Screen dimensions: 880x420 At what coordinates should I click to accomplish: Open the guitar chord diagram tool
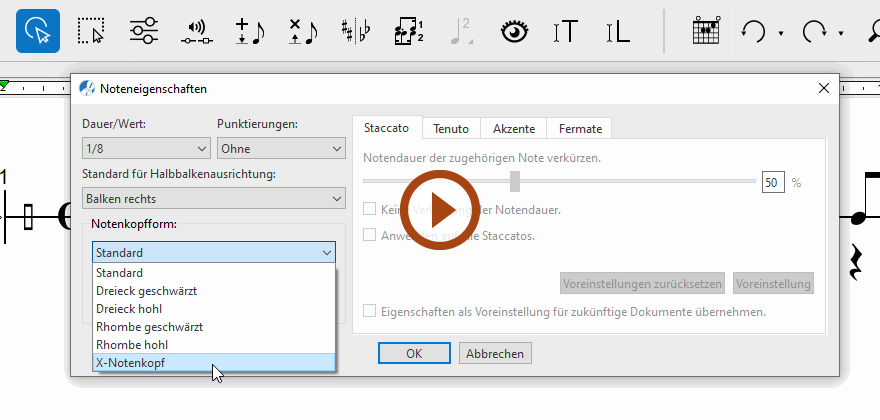point(707,31)
